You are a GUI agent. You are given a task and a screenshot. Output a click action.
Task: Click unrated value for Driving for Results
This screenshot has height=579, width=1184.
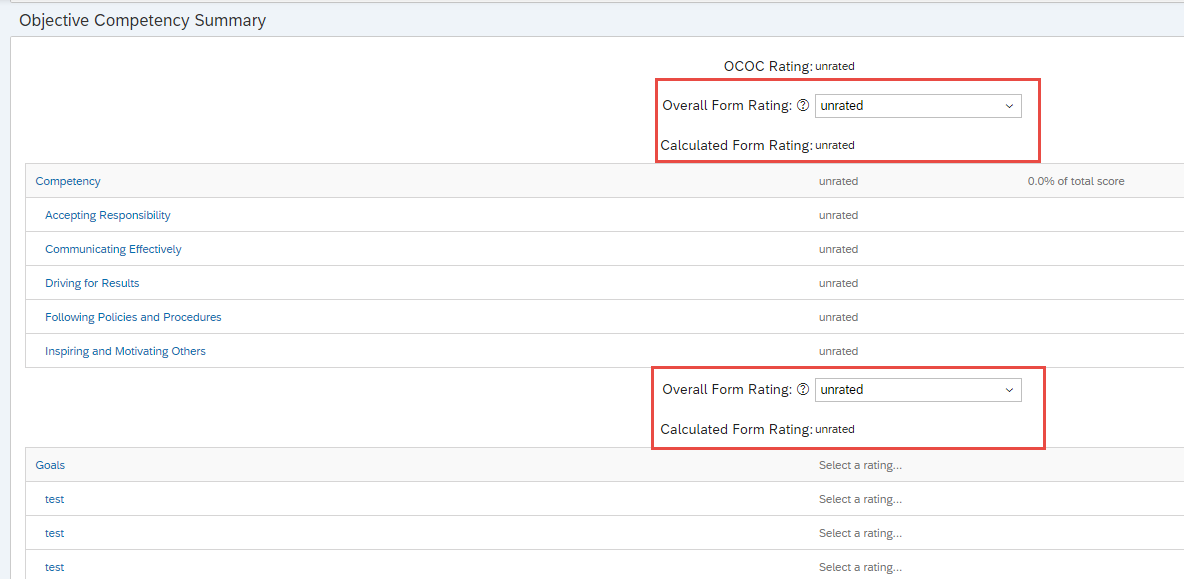[x=839, y=283]
